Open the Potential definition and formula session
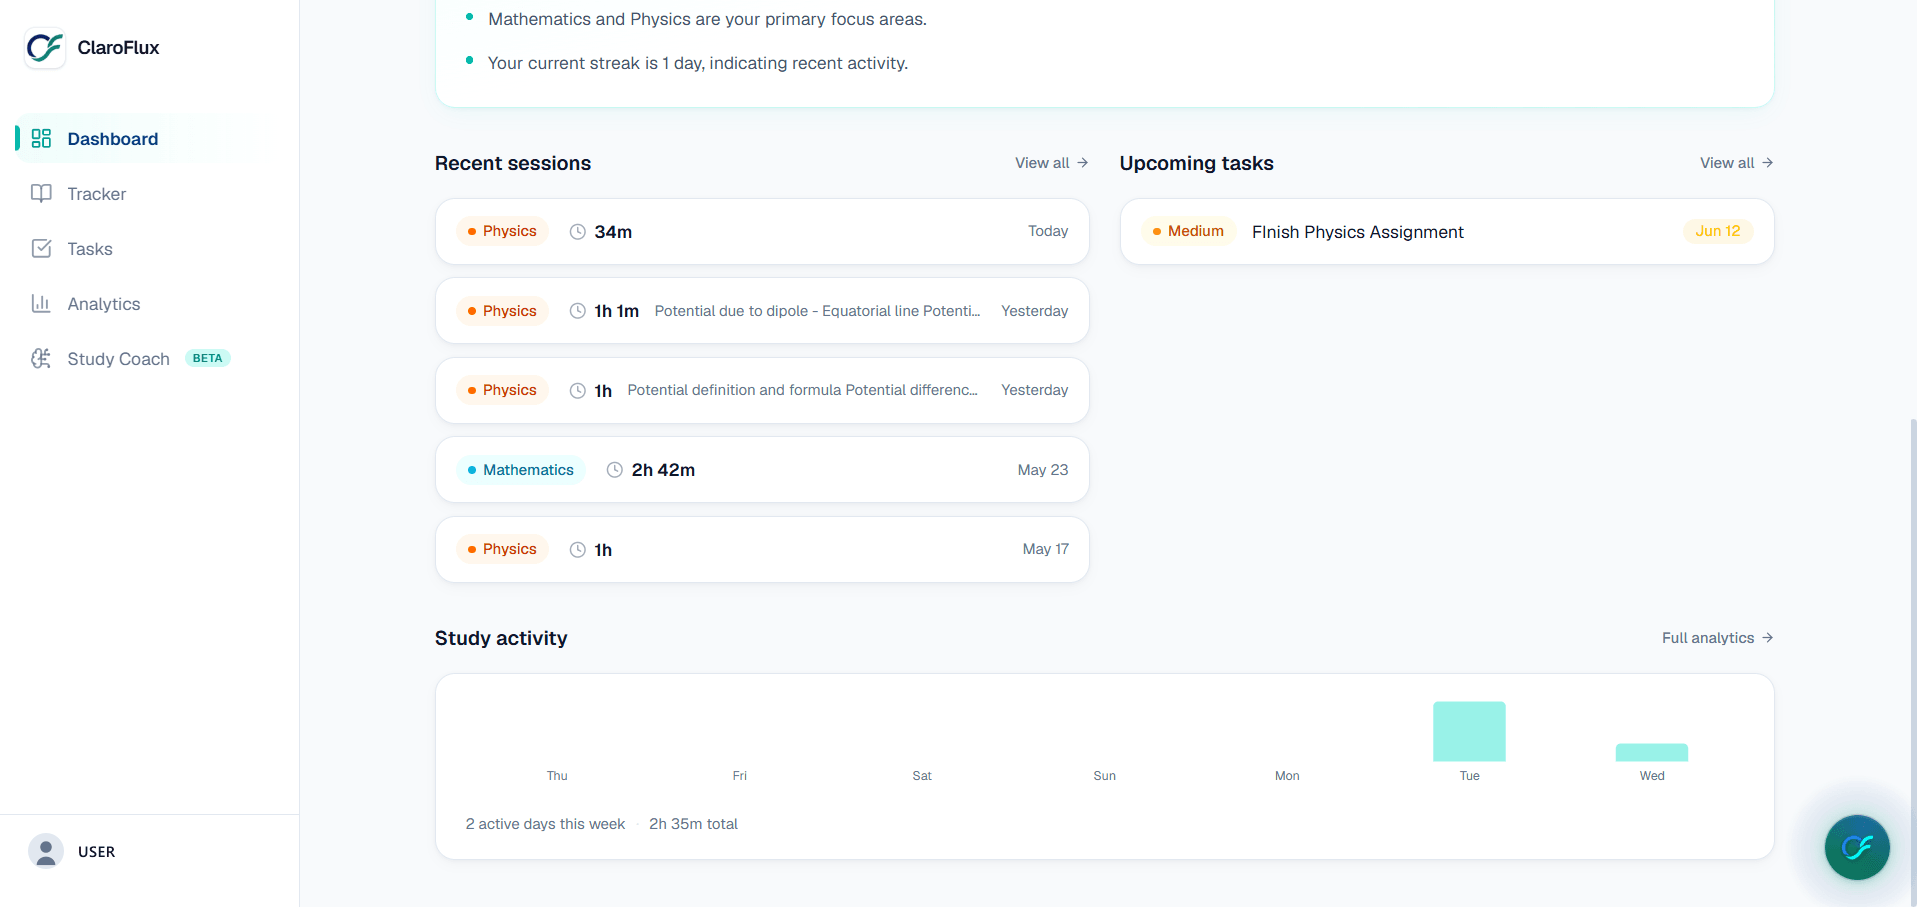The width and height of the screenshot is (1917, 907). 762,390
